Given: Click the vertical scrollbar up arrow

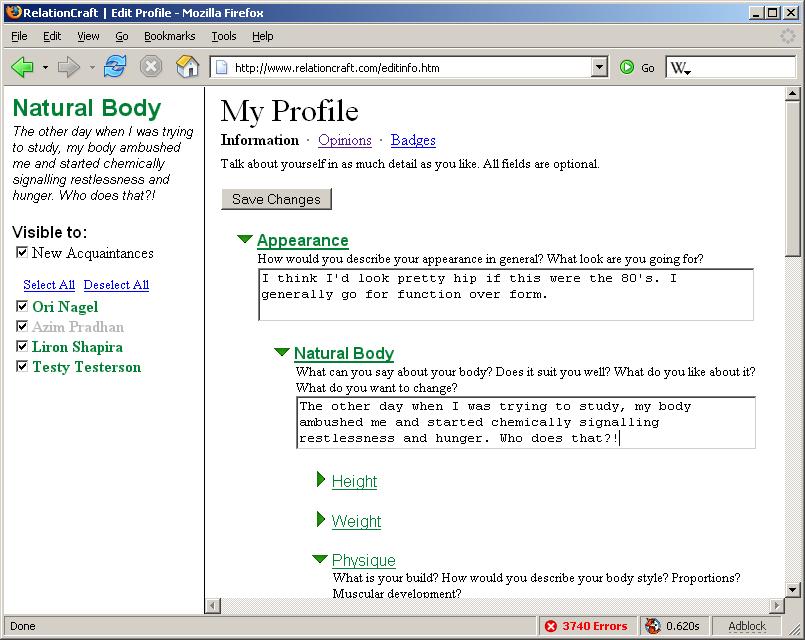Looking at the screenshot, I should [x=793, y=94].
